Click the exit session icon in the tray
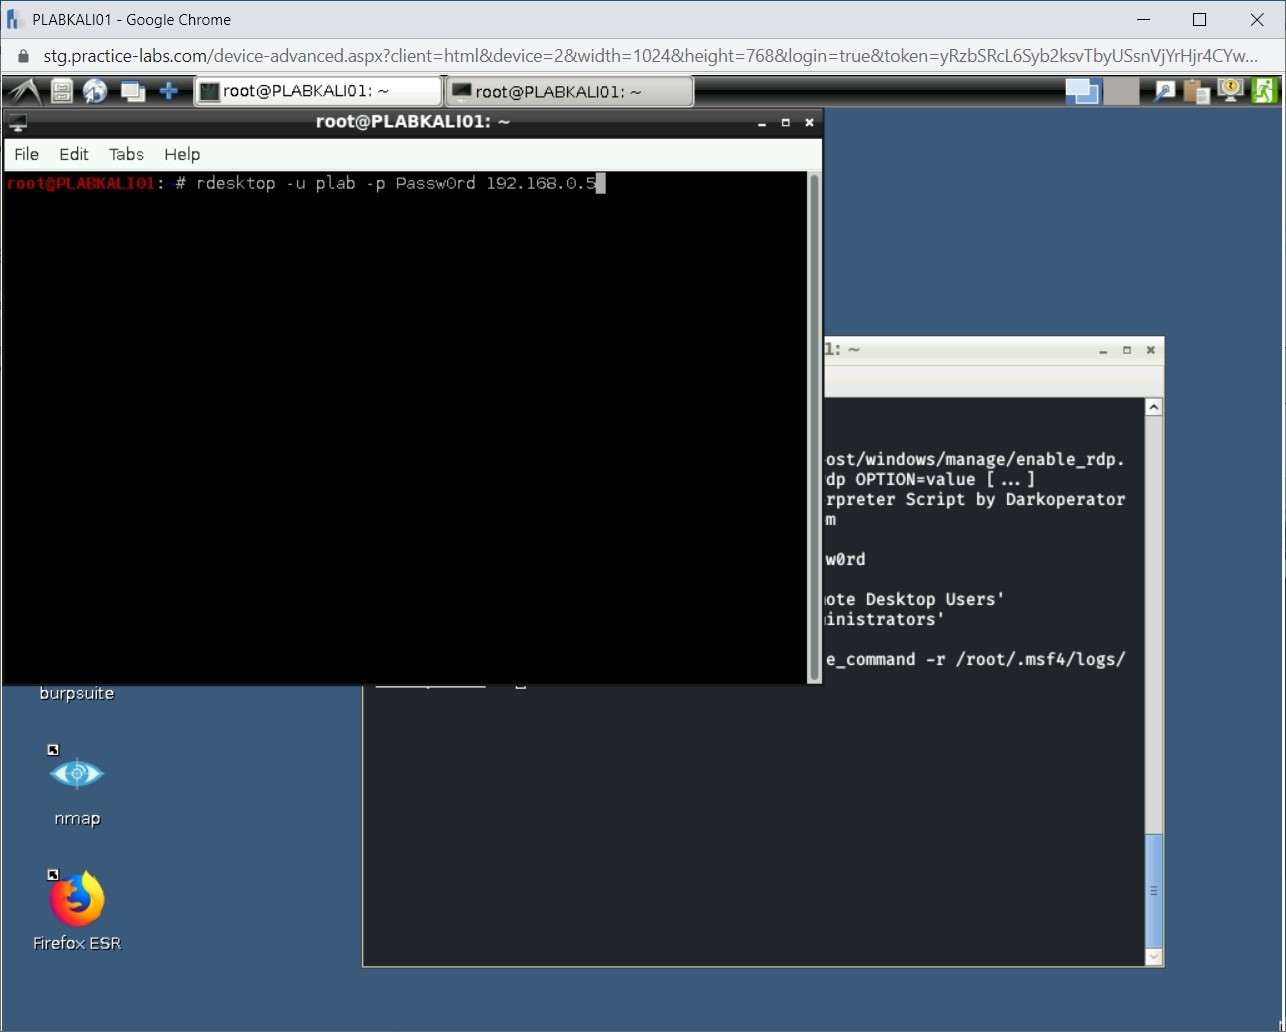The width and height of the screenshot is (1286, 1032). (1263, 90)
